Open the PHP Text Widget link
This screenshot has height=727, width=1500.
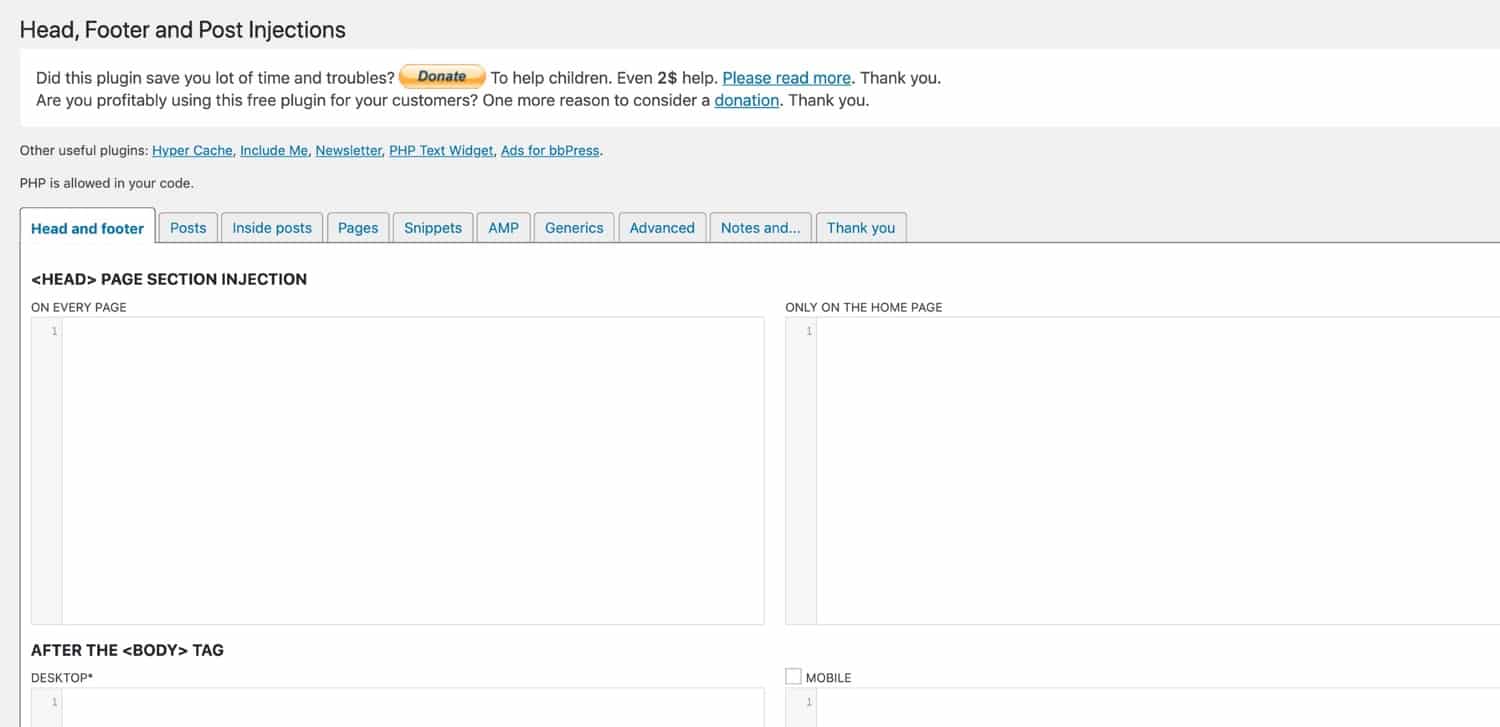[x=441, y=150]
